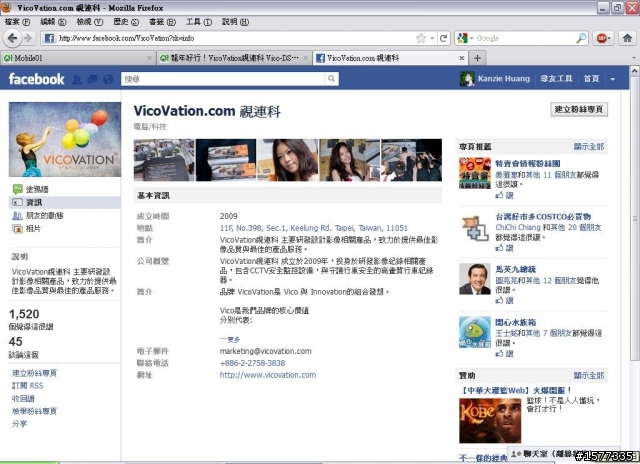This screenshot has width=640, height=464.
Task: Click 尋友工具 in the Facebook header
Action: point(556,79)
